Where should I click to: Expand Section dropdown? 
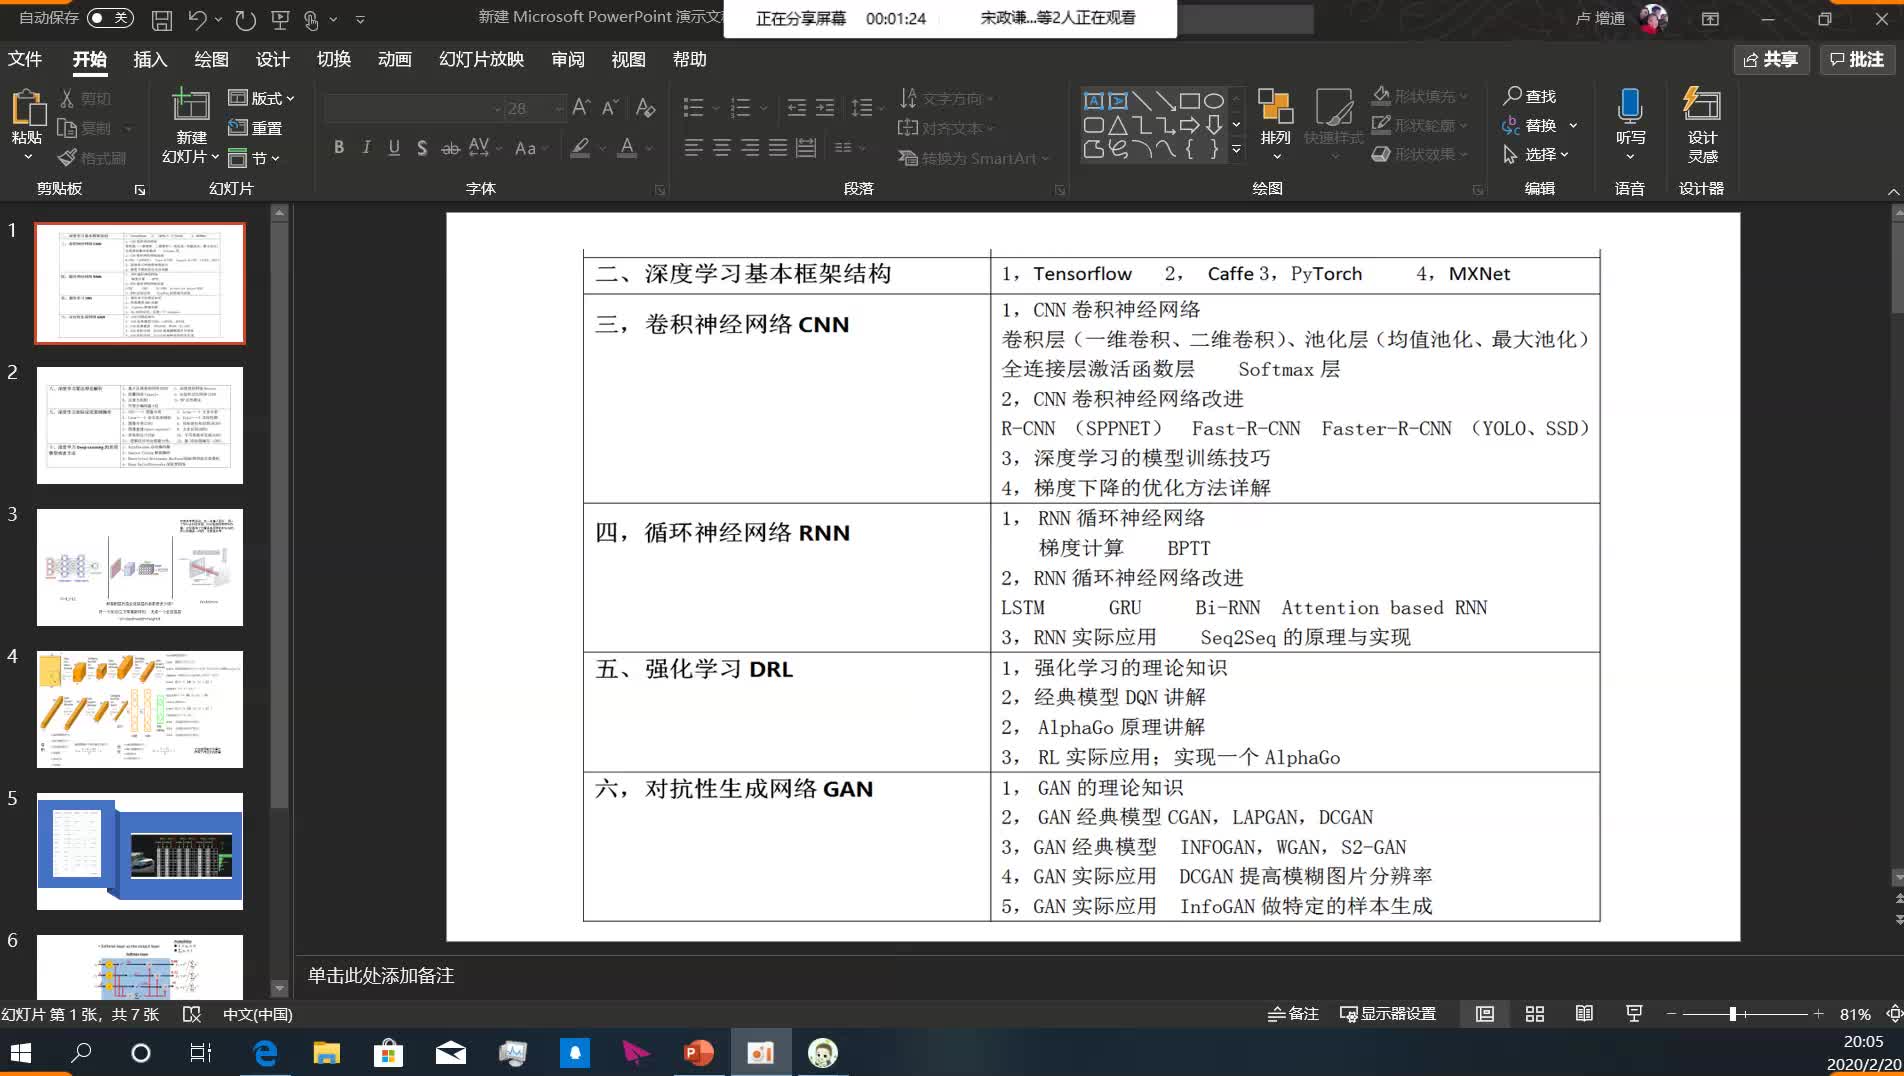254,158
